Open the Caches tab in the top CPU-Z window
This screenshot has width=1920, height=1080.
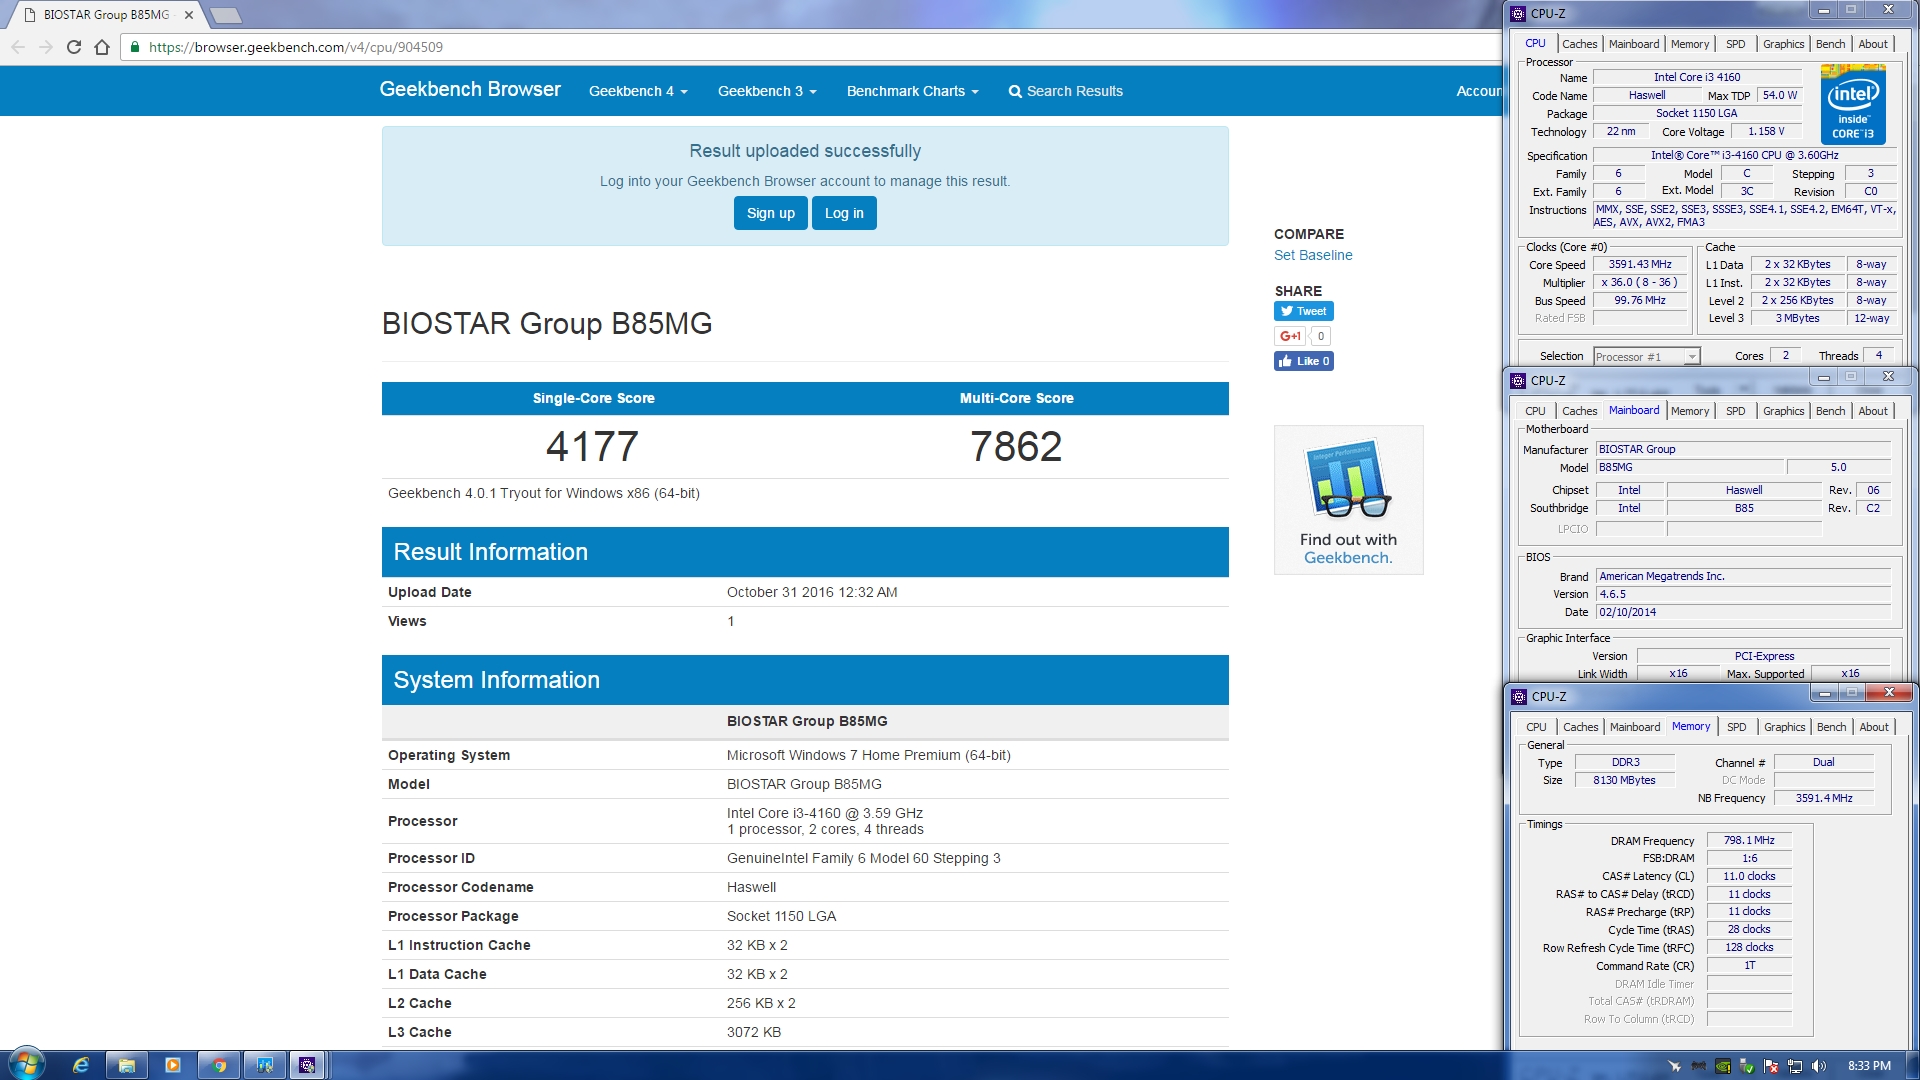[x=1579, y=44]
